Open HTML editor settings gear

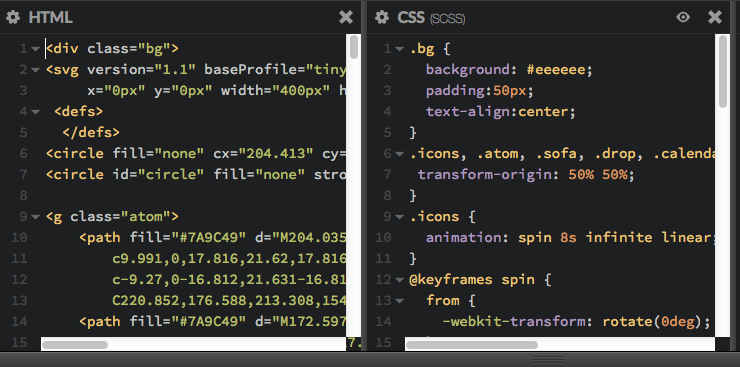[13, 17]
